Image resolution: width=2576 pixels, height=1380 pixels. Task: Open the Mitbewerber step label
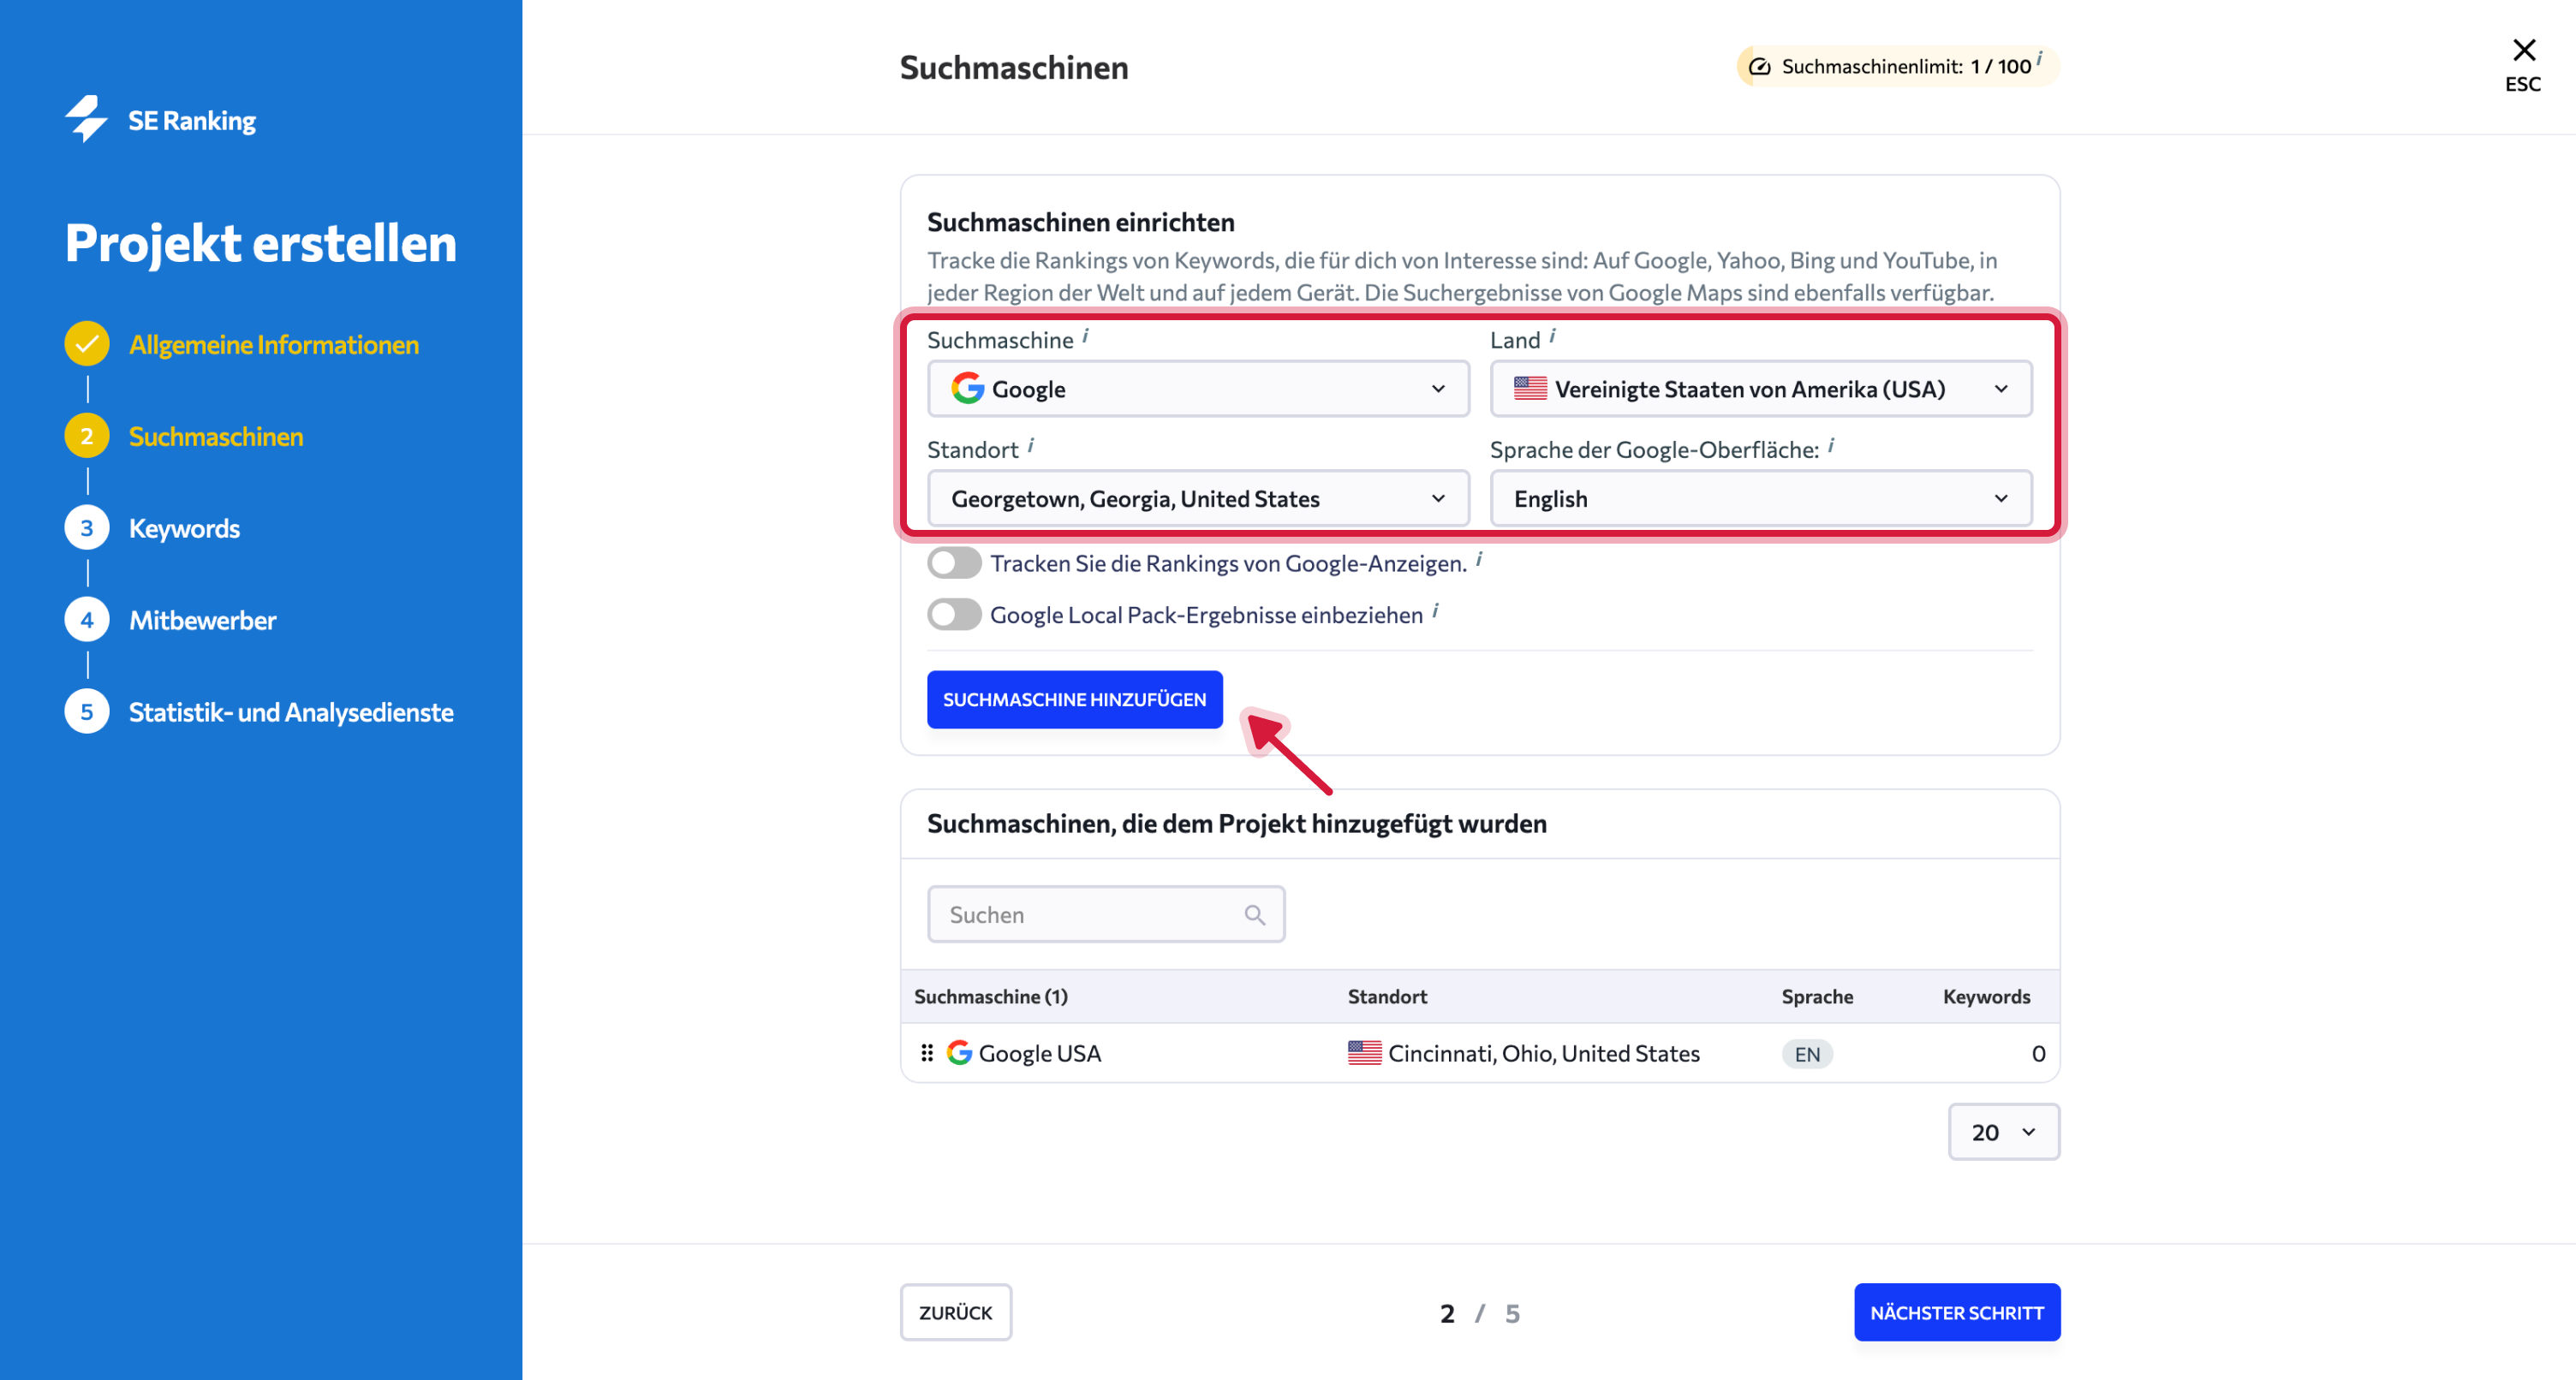(202, 621)
